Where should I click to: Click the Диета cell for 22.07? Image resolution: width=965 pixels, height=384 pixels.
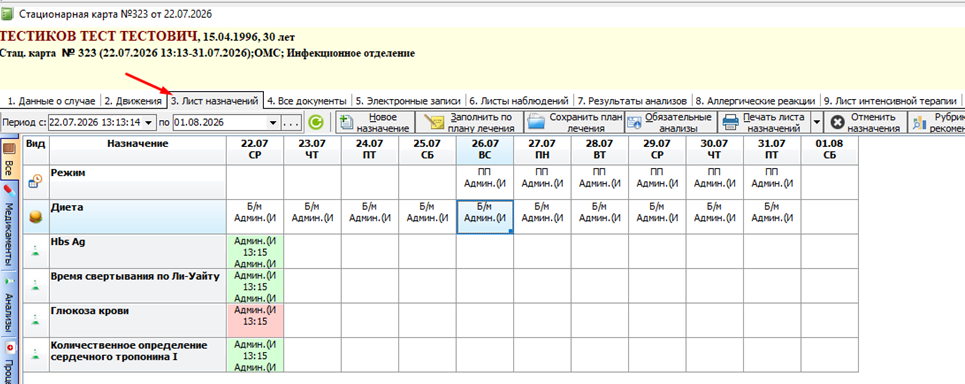coord(255,216)
